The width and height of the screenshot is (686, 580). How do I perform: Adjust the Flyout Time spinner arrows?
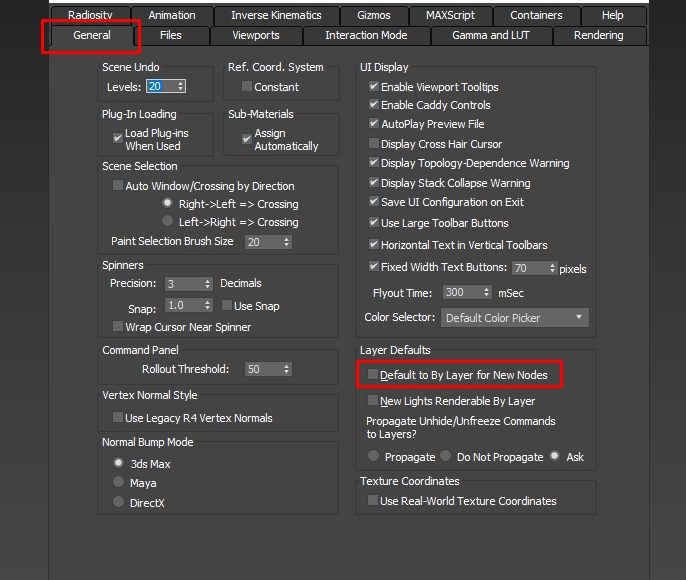point(486,293)
